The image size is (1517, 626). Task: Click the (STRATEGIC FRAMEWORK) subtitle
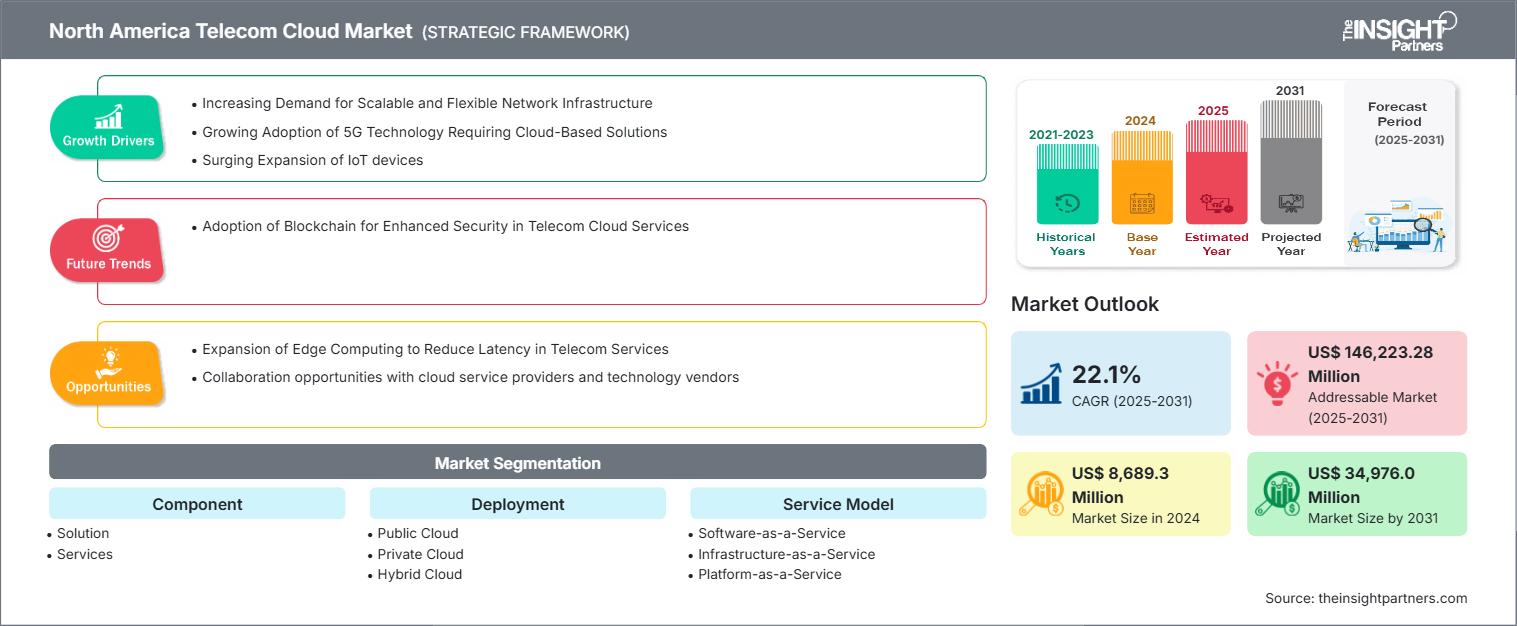coord(525,32)
